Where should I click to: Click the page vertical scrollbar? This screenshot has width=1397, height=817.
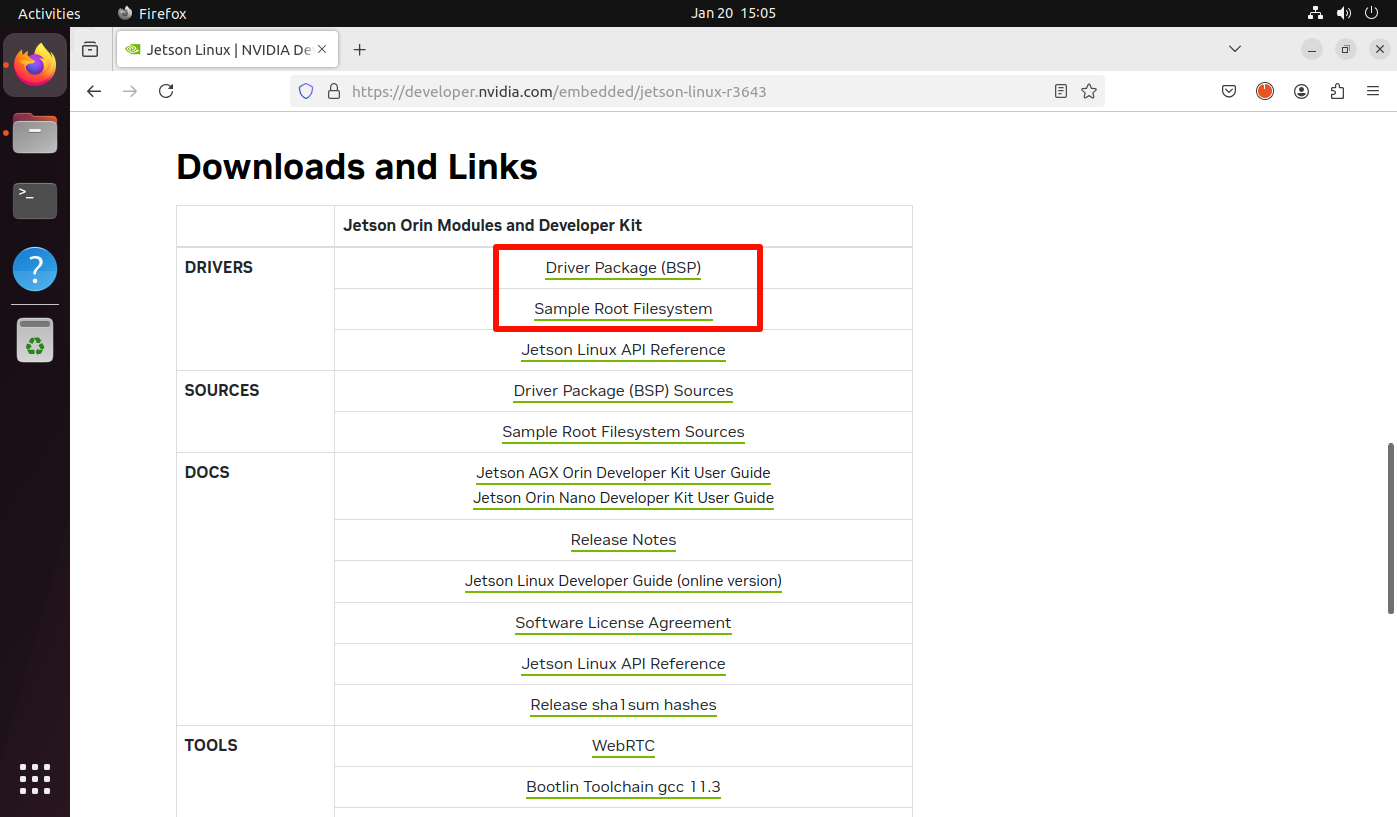1391,528
